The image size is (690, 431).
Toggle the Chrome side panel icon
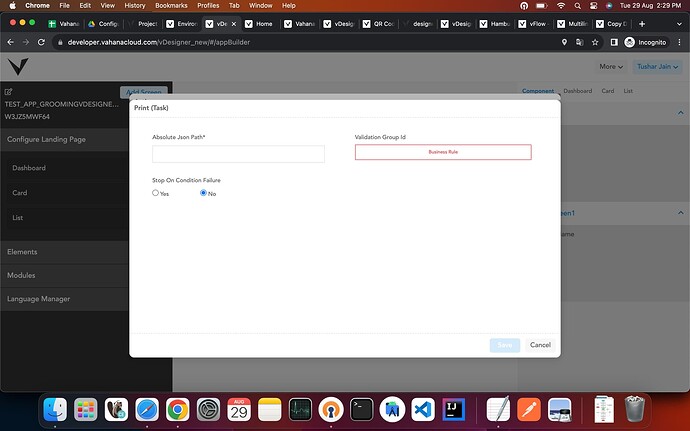coord(614,42)
